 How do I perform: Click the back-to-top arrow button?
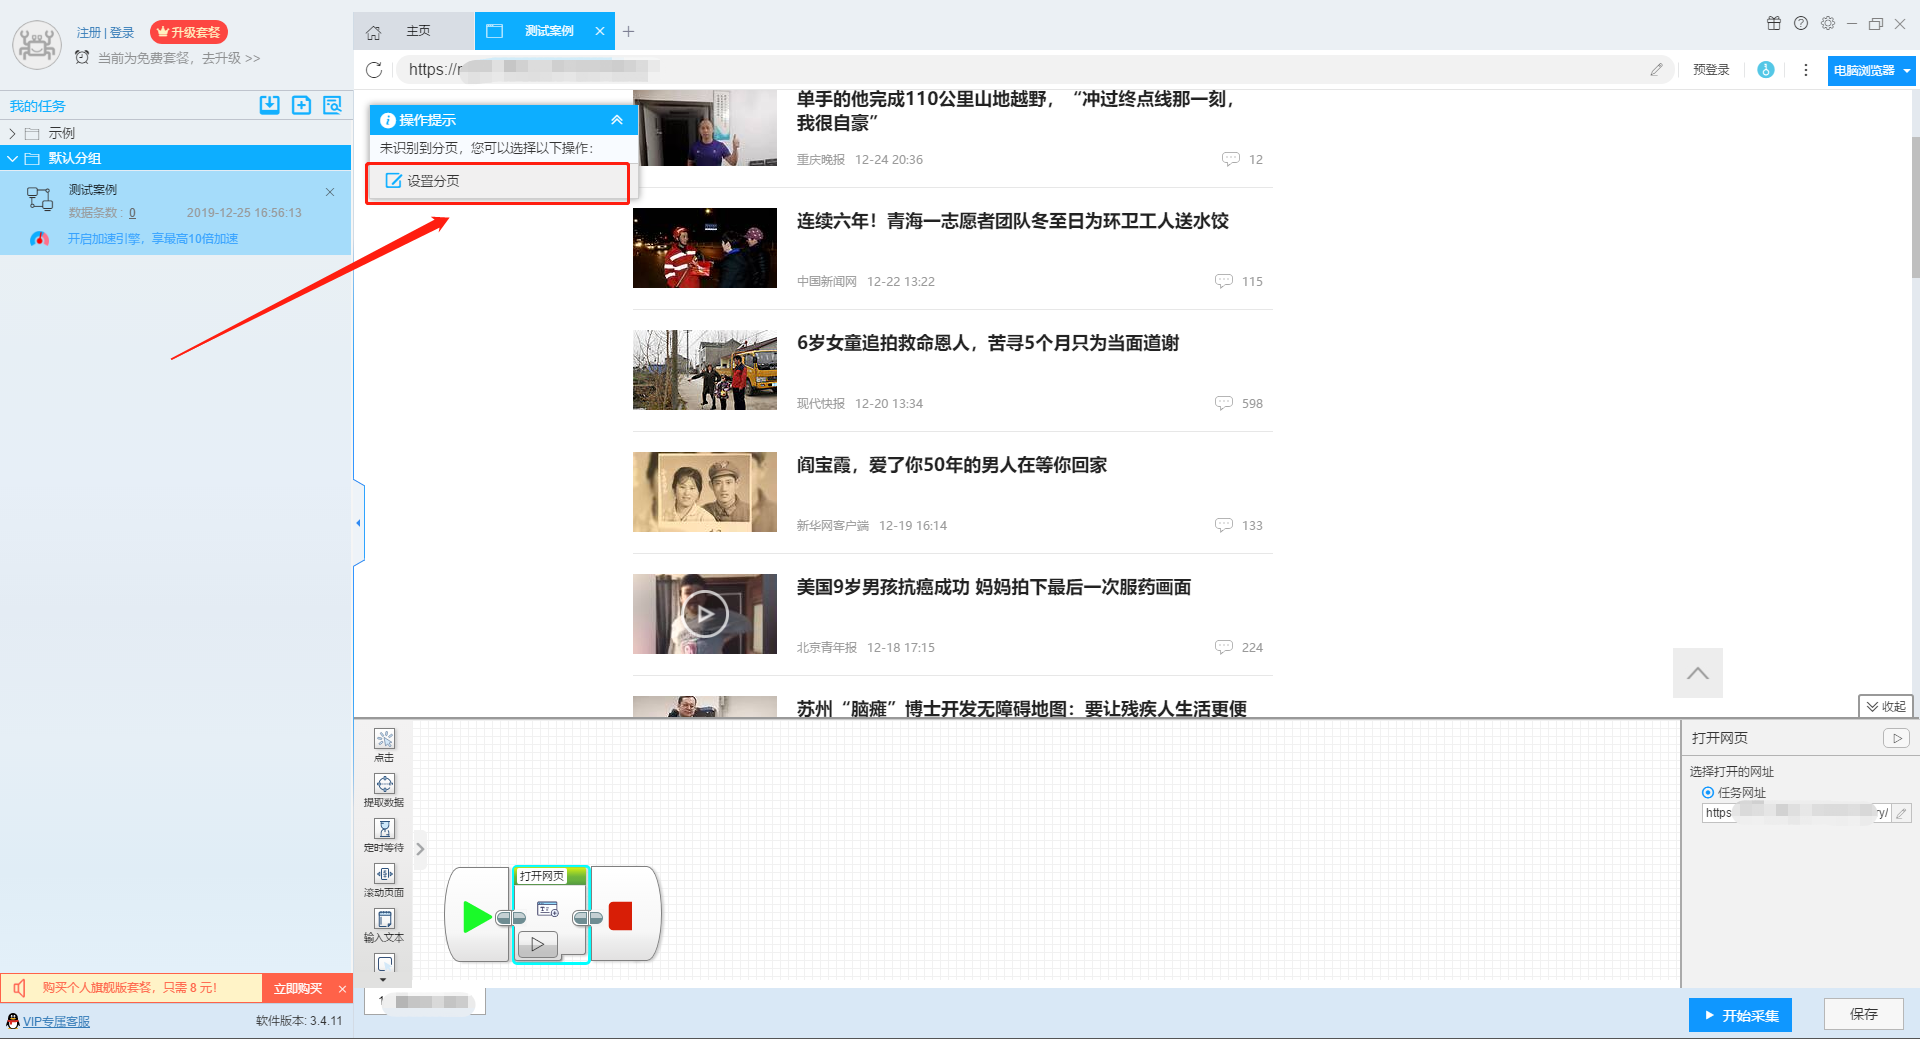(x=1698, y=673)
